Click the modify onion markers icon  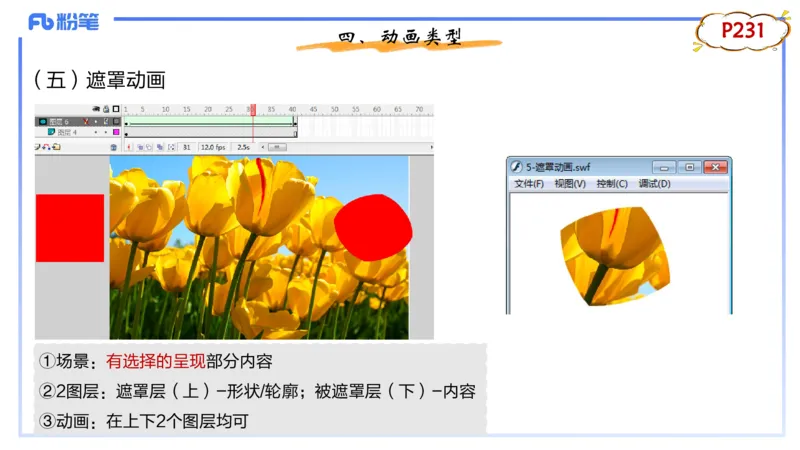171,147
